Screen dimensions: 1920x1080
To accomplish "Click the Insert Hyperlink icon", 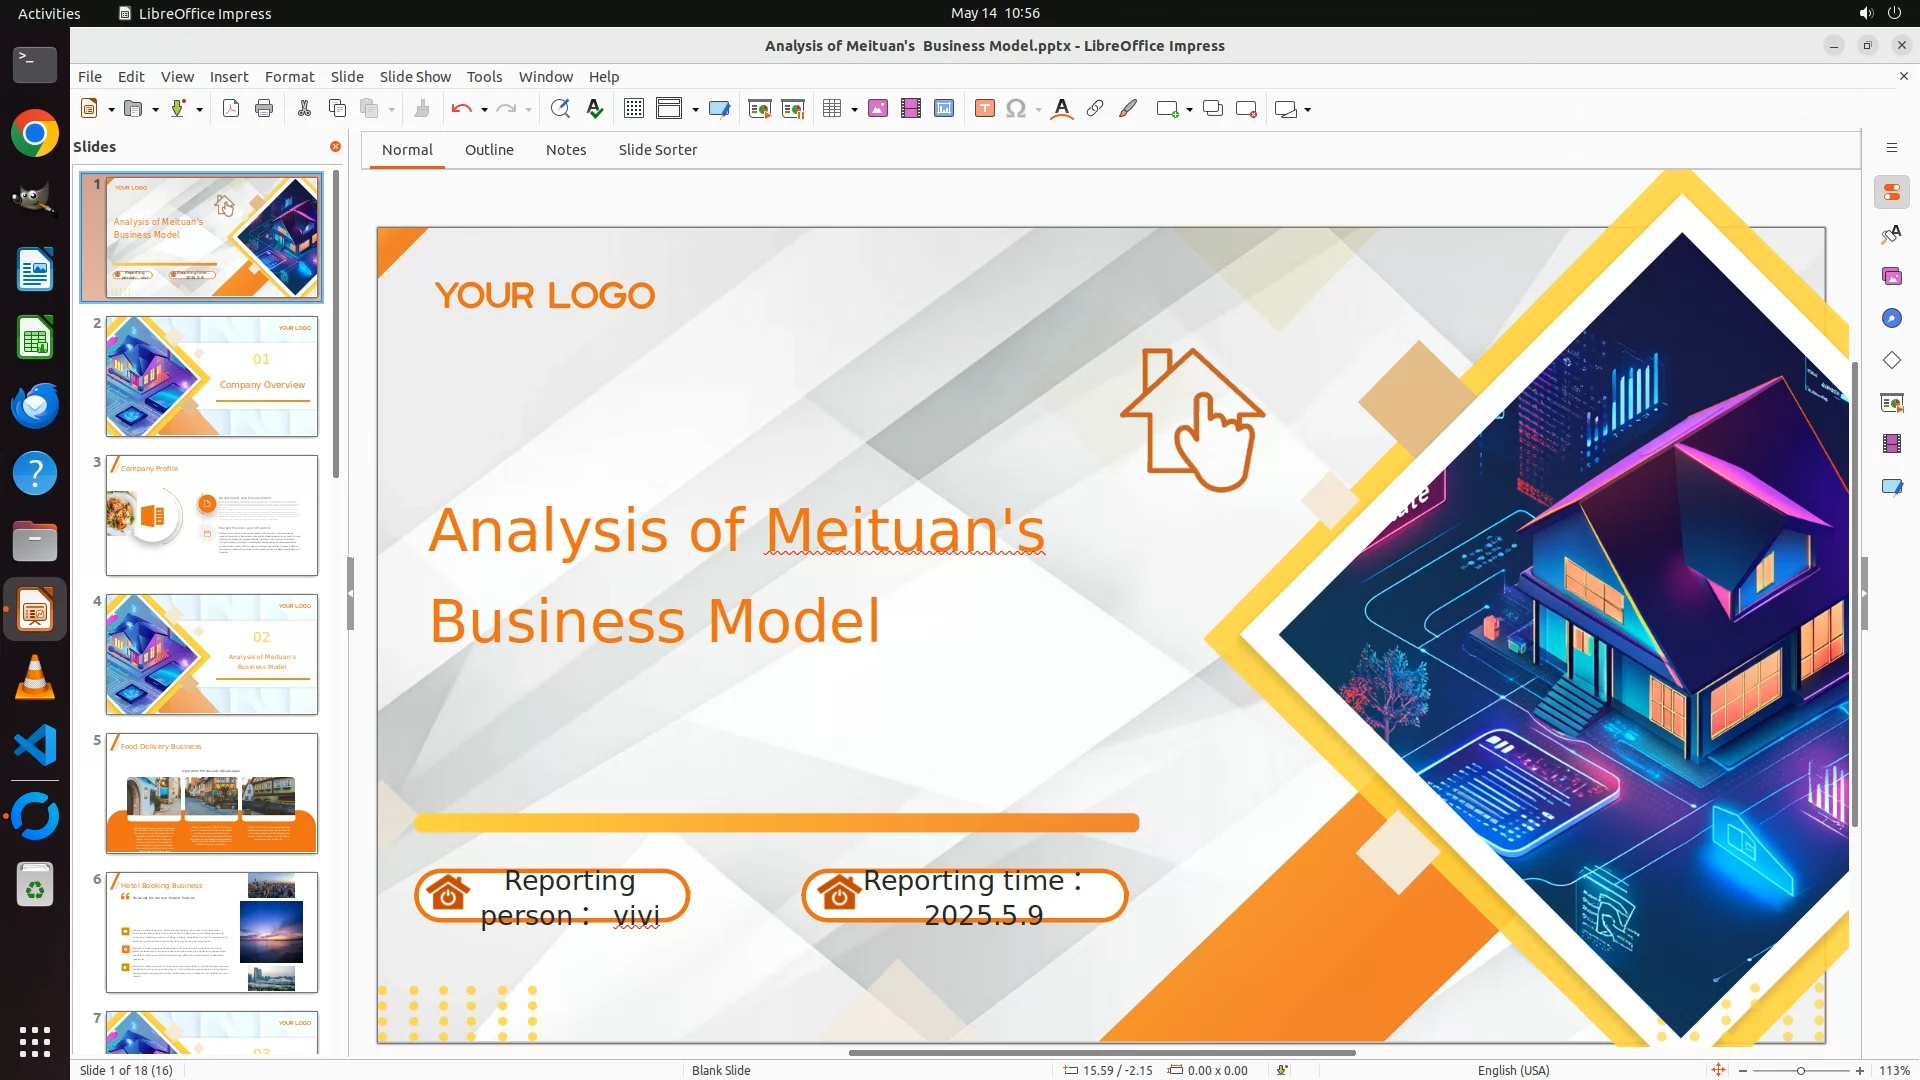I will [1095, 109].
